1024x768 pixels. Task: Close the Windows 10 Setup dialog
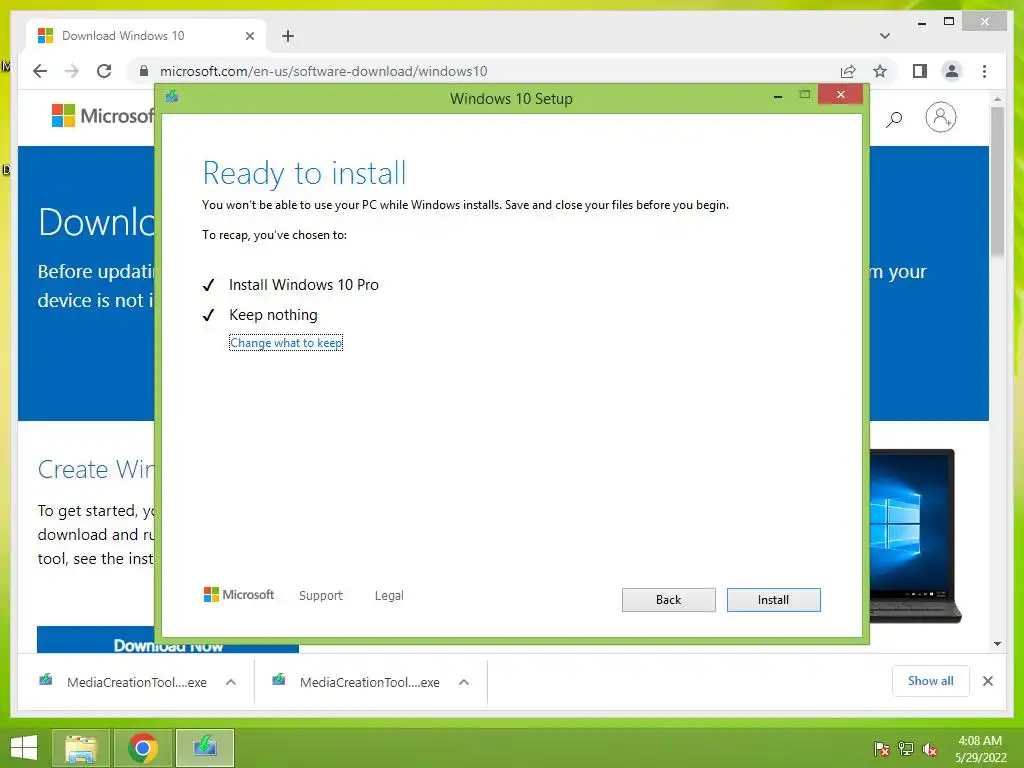click(840, 95)
